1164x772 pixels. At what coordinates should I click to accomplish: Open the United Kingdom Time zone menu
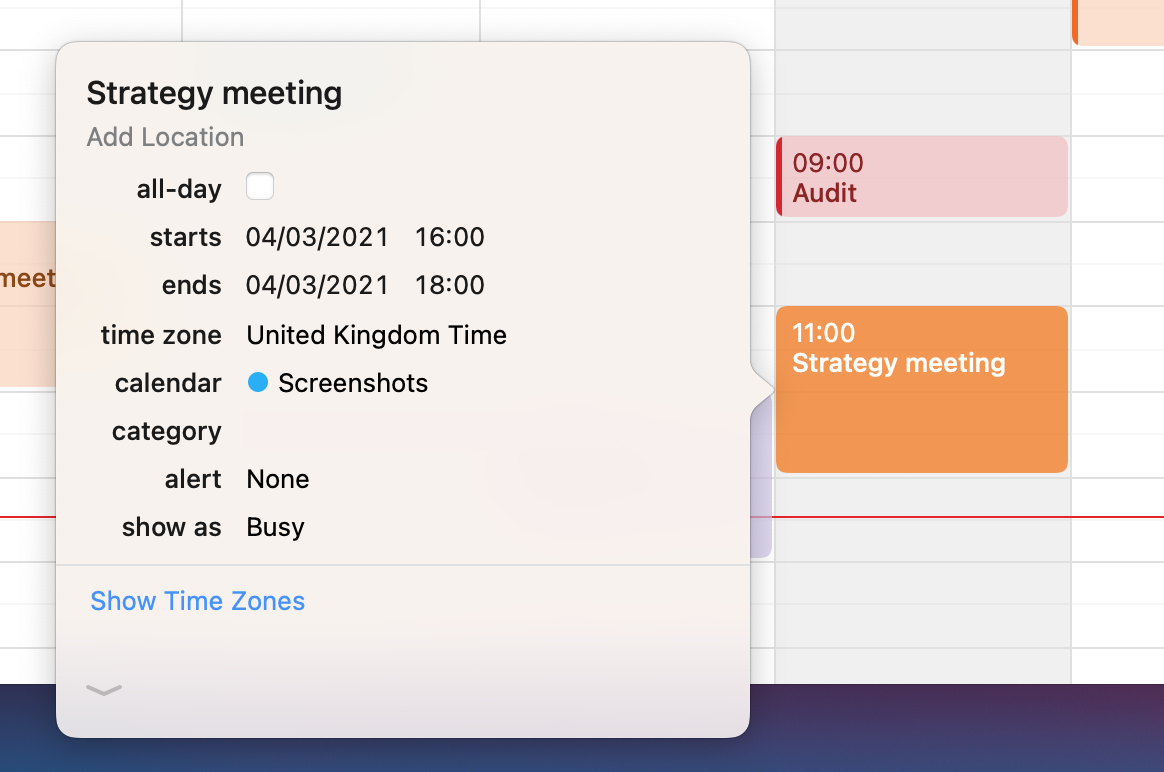coord(376,335)
